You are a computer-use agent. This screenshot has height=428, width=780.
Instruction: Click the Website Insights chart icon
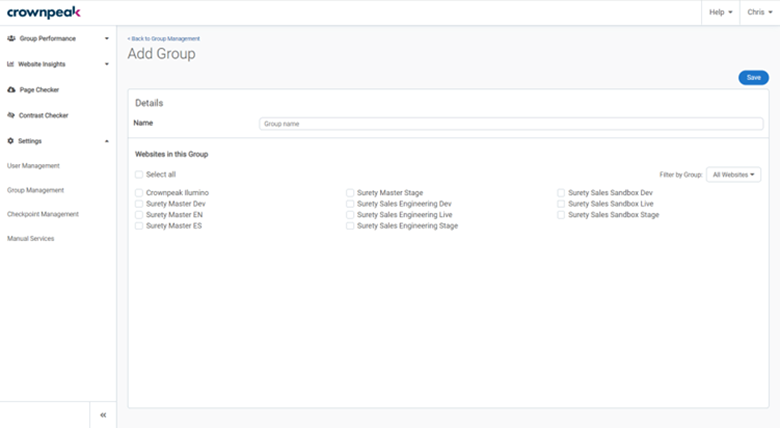pos(10,64)
